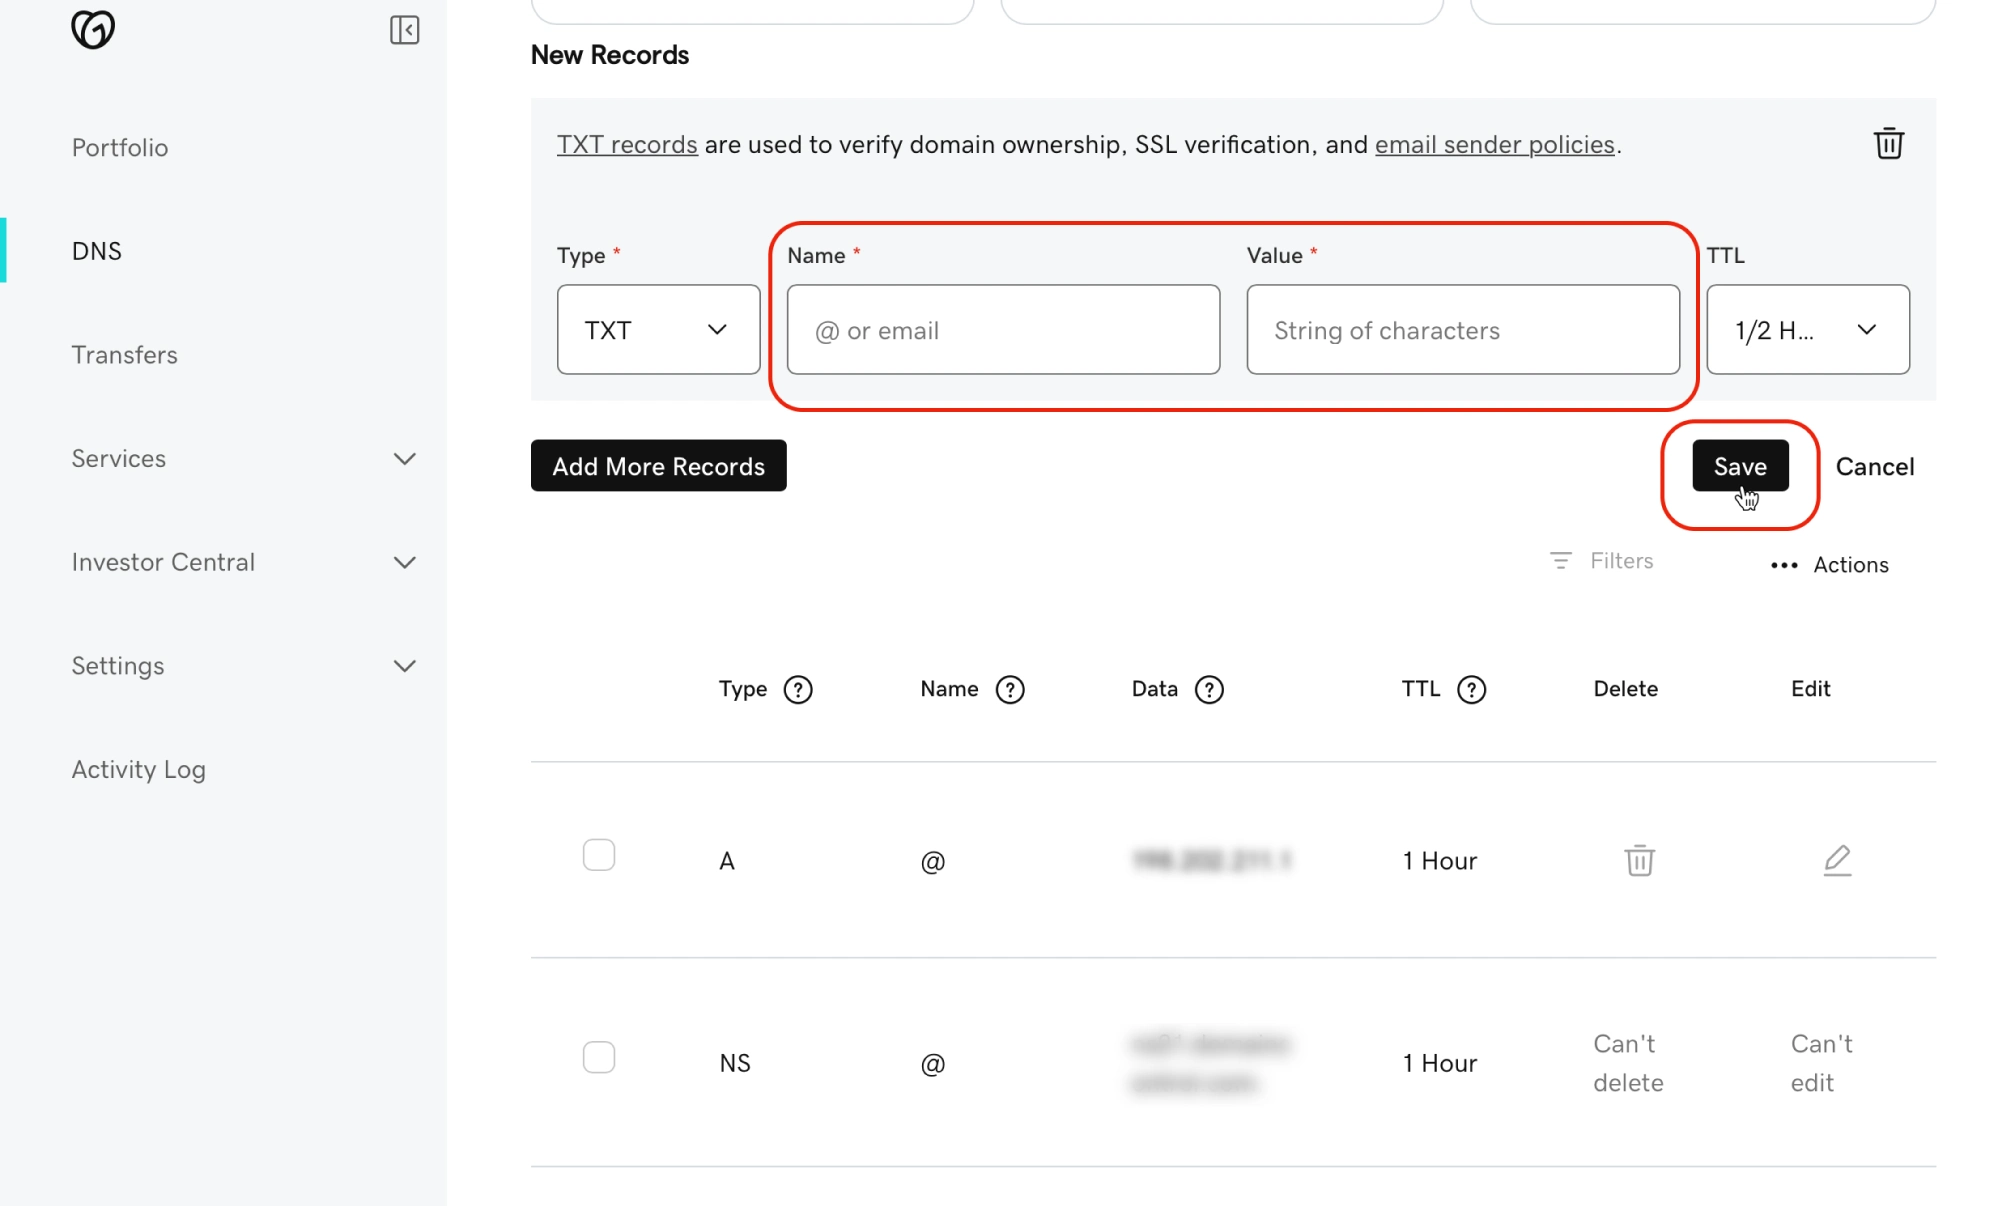The height and width of the screenshot is (1206, 2000).
Task: Open the Data column help icon
Action: pyautogui.click(x=1209, y=690)
